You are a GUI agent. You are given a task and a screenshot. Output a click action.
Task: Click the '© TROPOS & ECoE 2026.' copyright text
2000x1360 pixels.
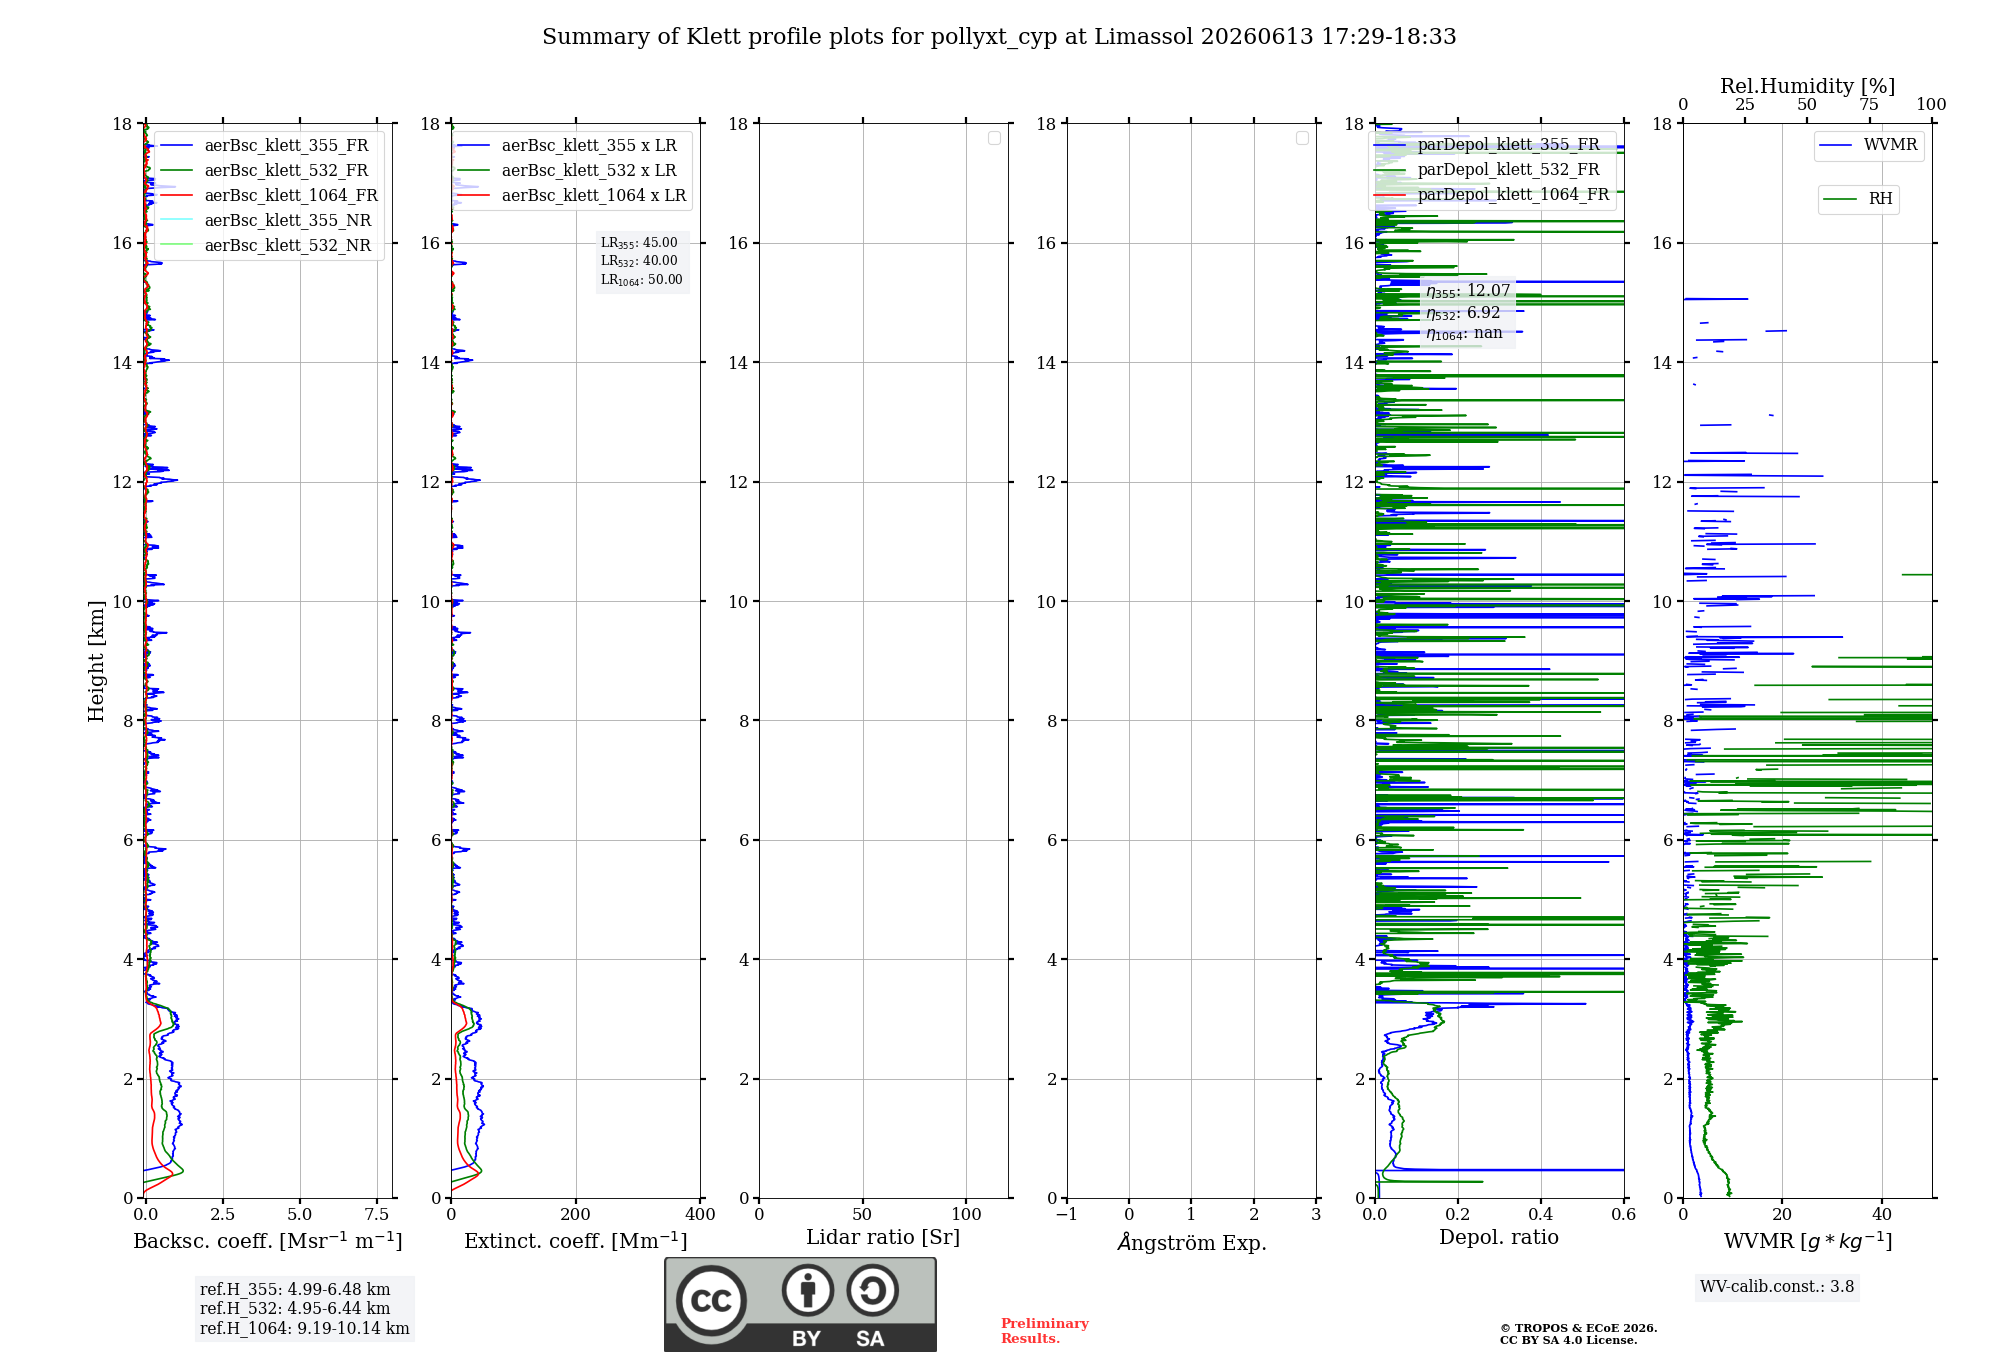click(1578, 1328)
